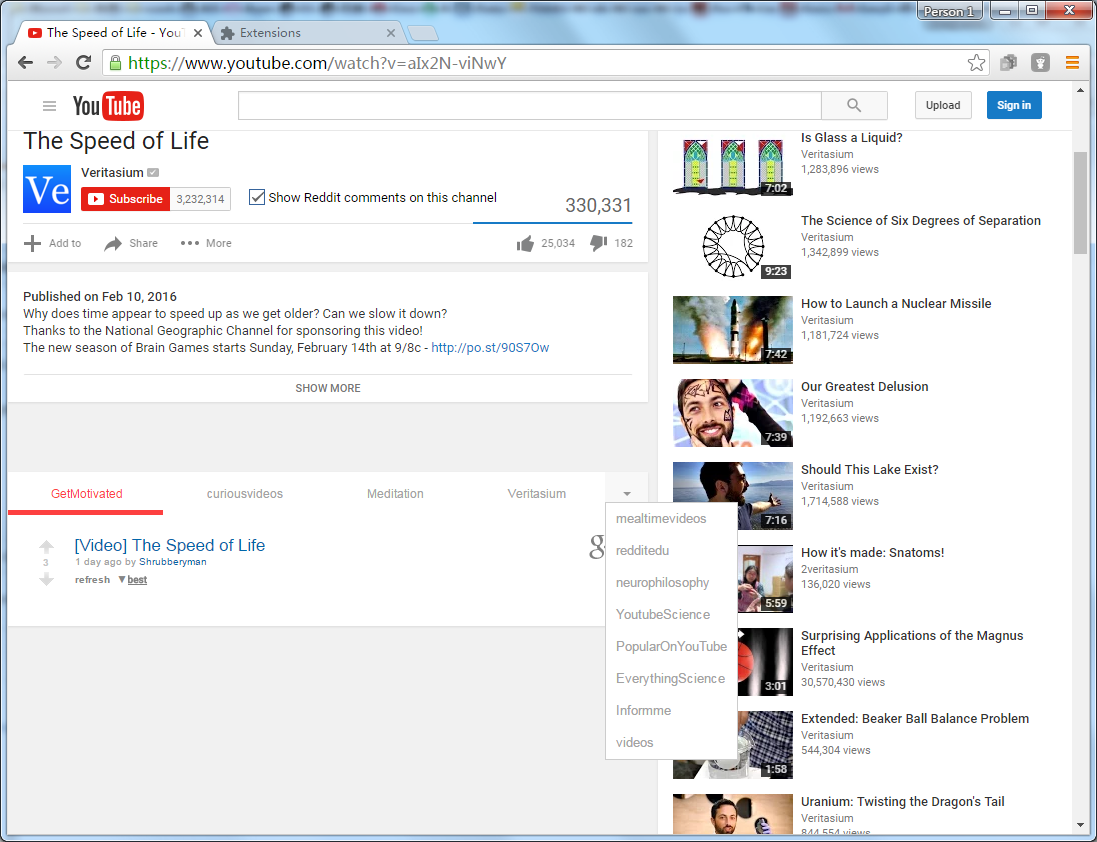Bookmark page with the star icon

point(976,63)
